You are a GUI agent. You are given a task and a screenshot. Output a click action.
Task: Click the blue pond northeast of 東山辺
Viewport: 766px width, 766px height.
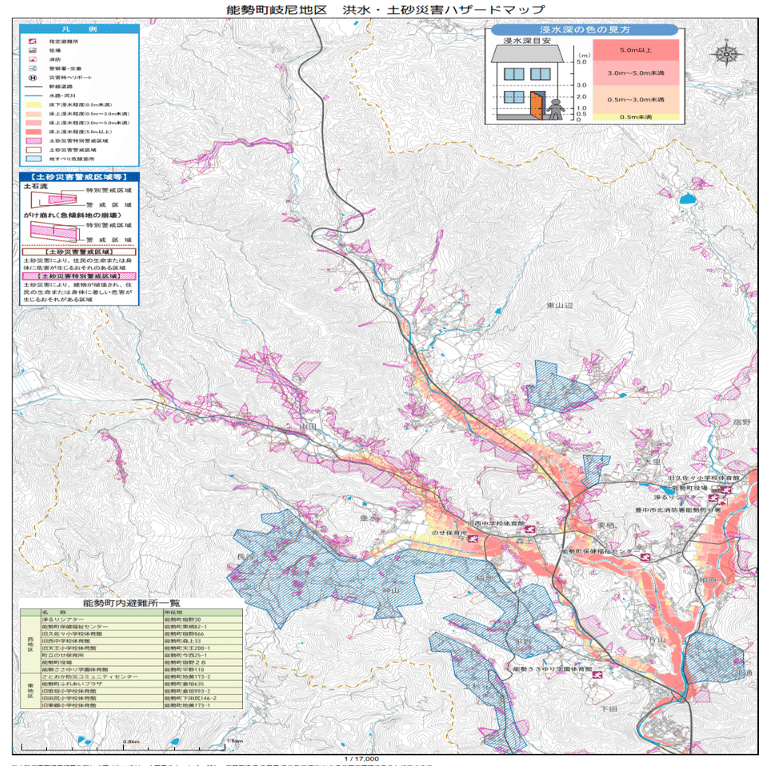(x=686, y=198)
